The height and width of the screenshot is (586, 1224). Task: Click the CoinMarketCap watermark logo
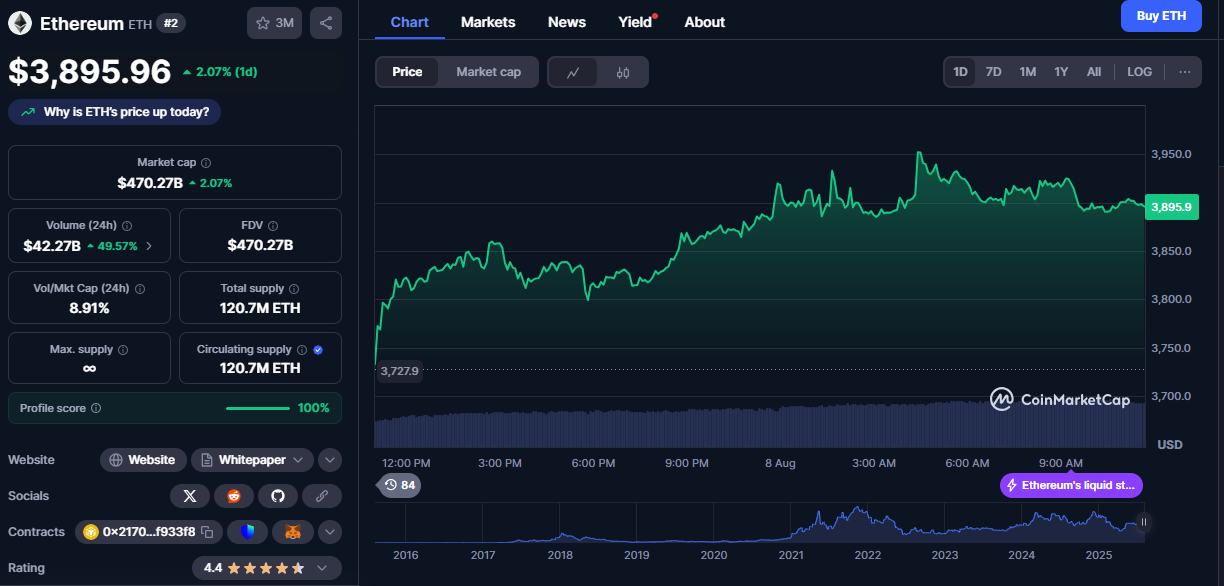tap(1060, 400)
